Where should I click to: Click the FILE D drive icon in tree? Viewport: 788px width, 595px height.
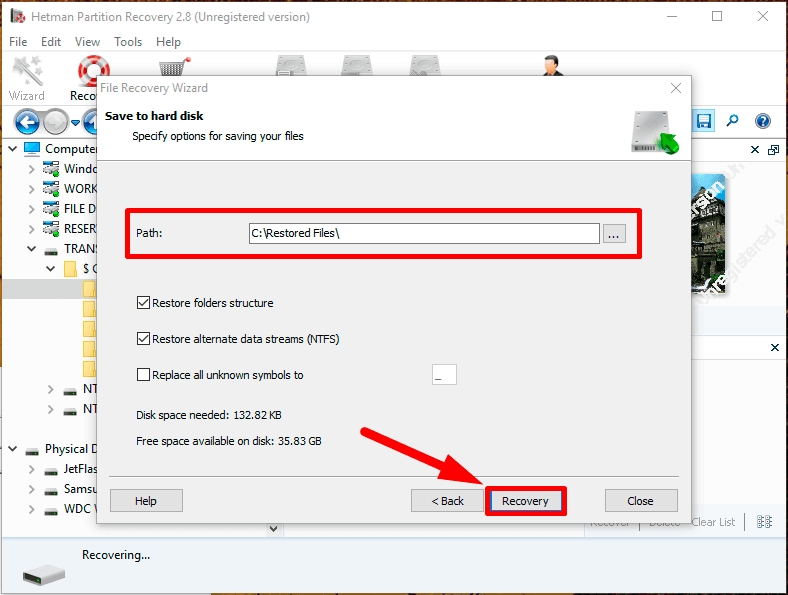click(x=51, y=209)
